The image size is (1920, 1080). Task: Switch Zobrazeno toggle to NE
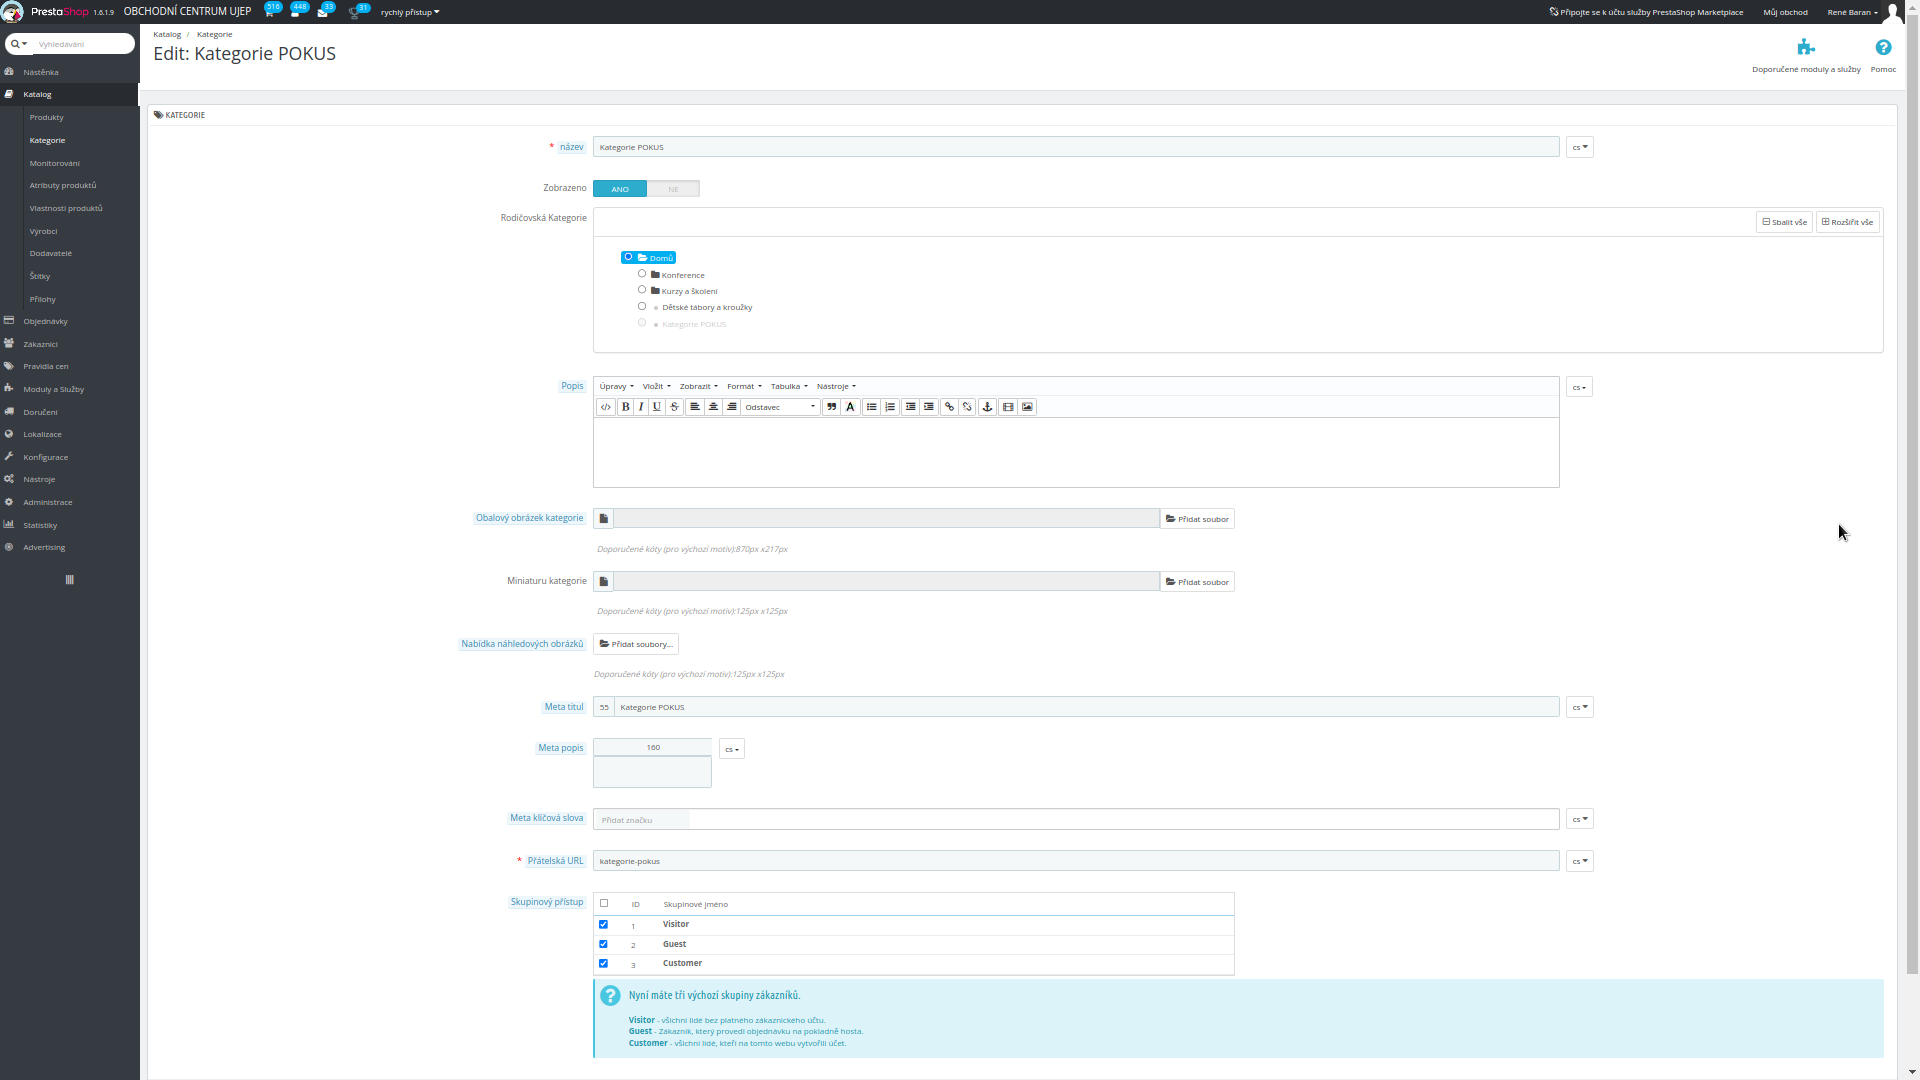click(673, 189)
